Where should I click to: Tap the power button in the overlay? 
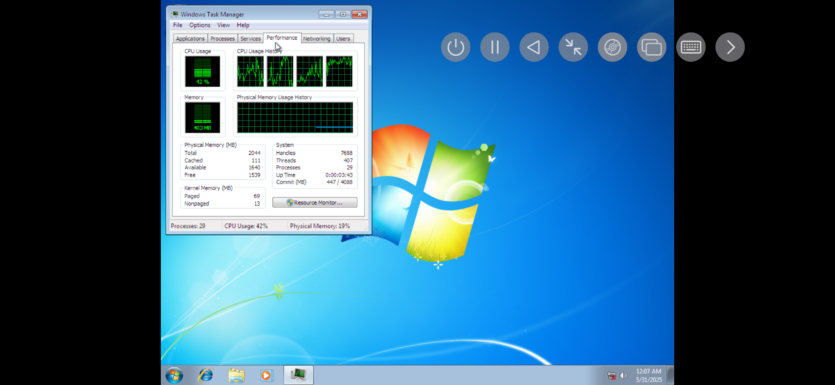pos(455,47)
